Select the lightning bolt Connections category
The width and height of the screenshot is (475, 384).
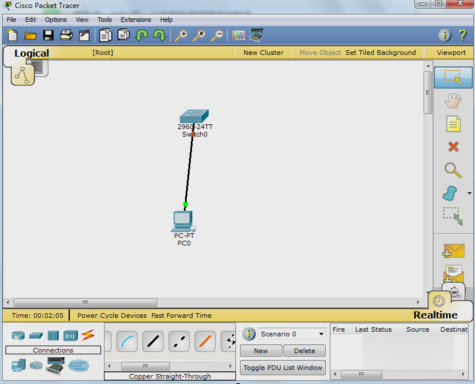coord(88,335)
